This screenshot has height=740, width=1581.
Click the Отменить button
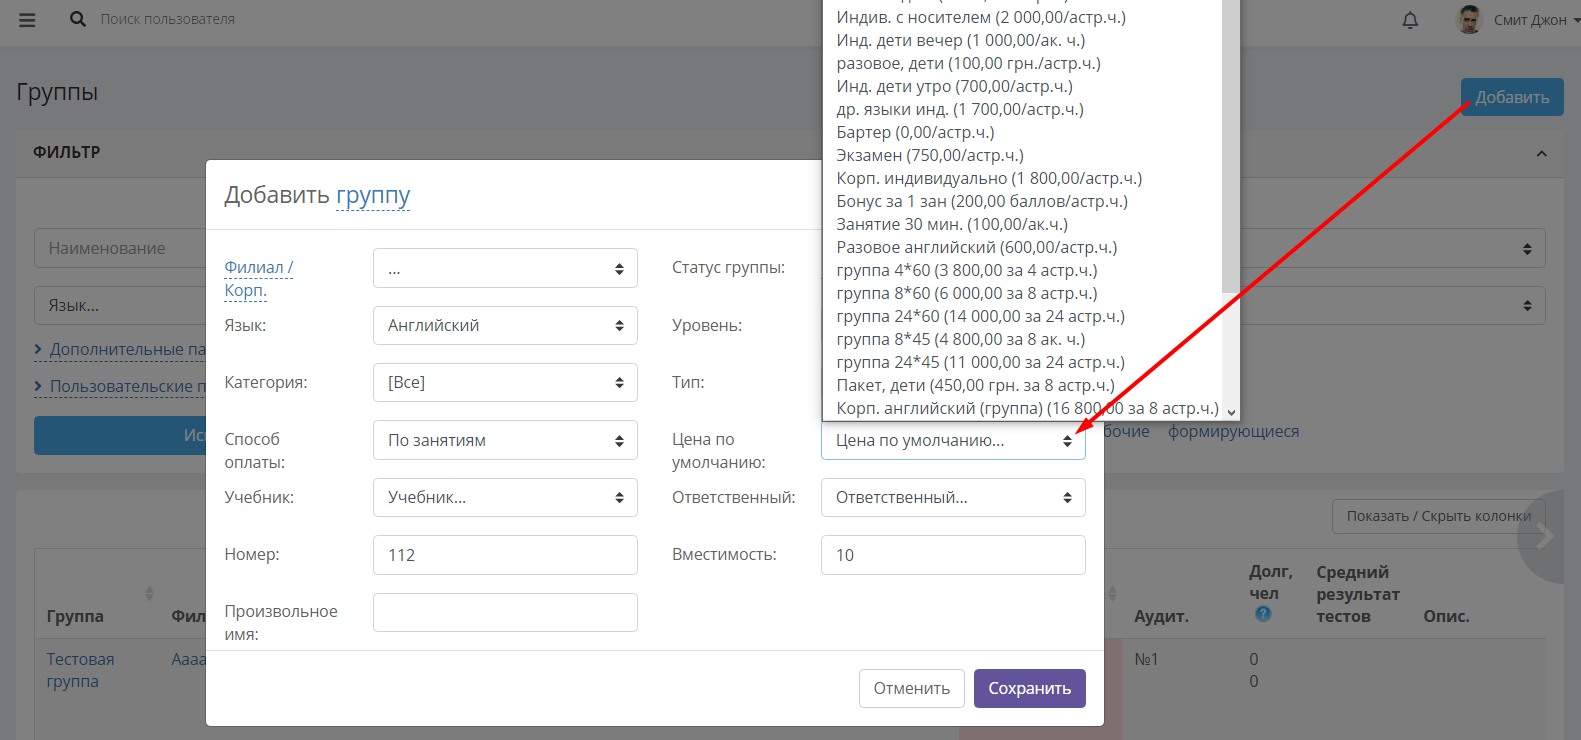pos(912,688)
